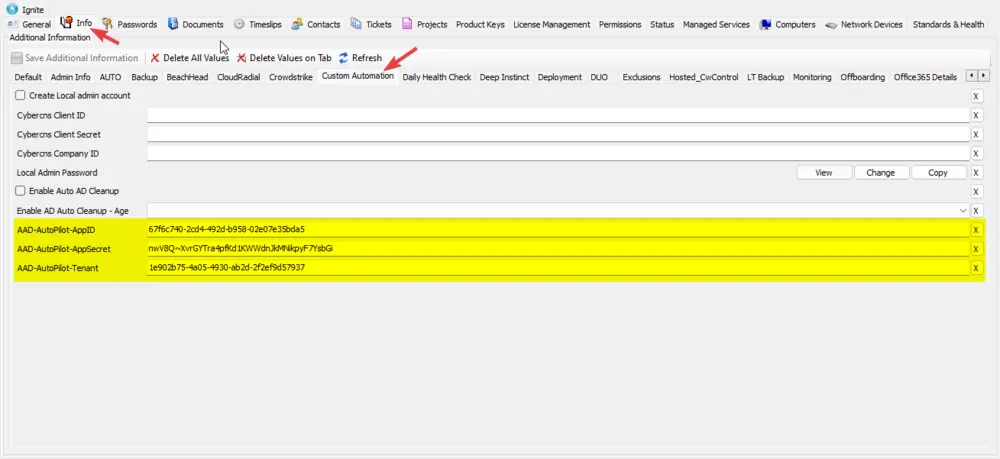The width and height of the screenshot is (1000, 459).
Task: Edit the AAD-AutoPilot-Tenant field
Action: point(558,268)
